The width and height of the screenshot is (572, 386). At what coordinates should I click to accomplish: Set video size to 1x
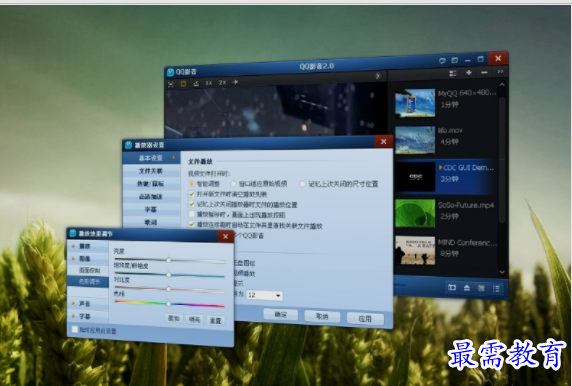pos(209,83)
